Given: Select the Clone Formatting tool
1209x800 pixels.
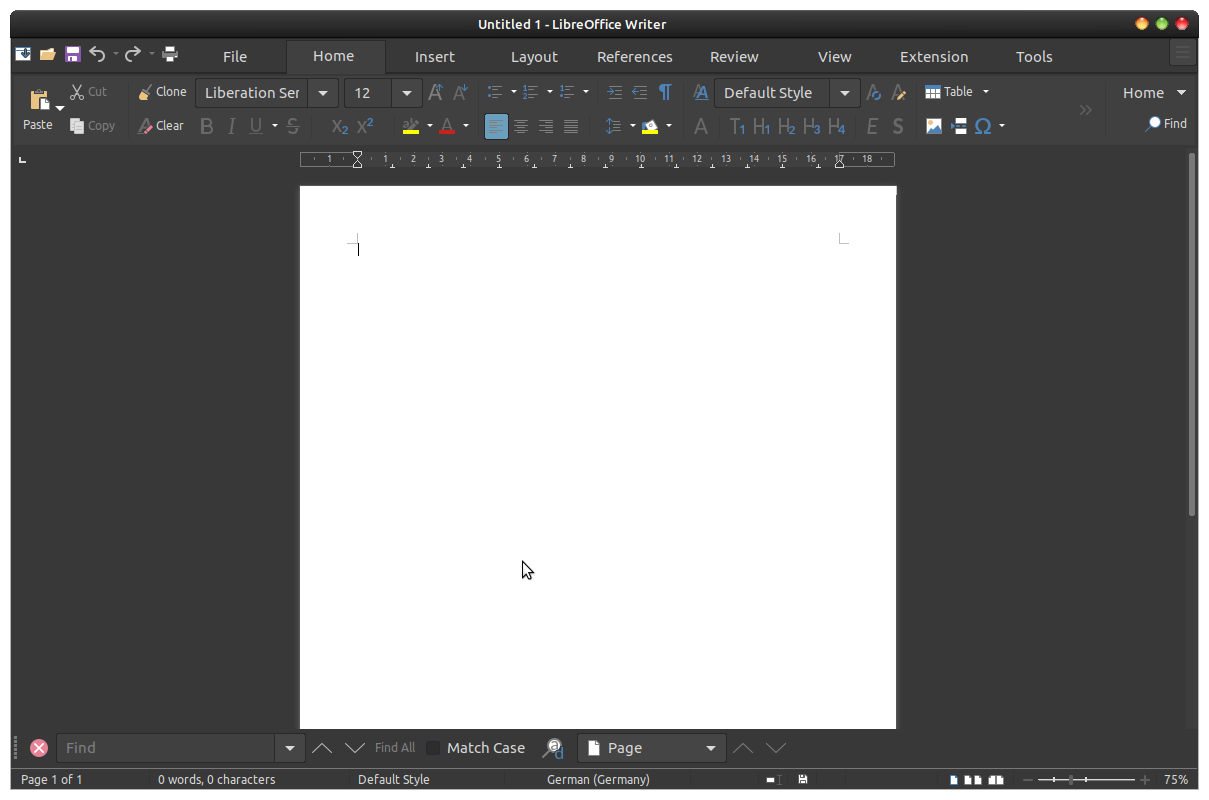Looking at the screenshot, I should [162, 91].
